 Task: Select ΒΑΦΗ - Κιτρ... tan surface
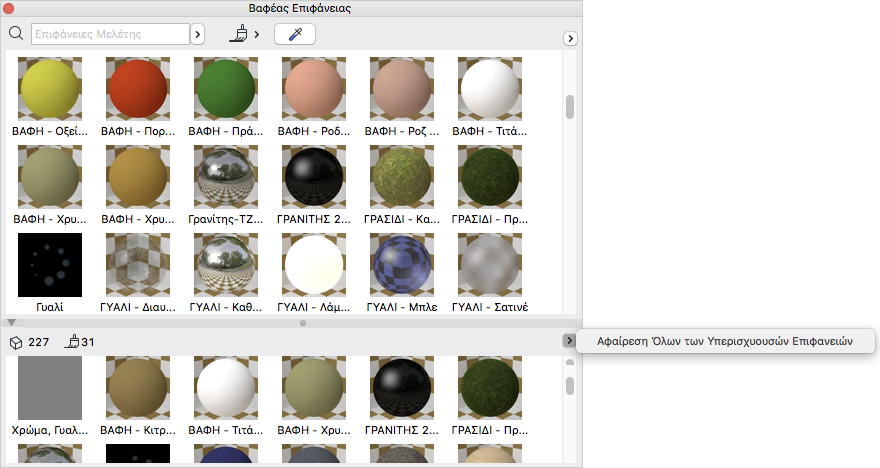(x=138, y=388)
